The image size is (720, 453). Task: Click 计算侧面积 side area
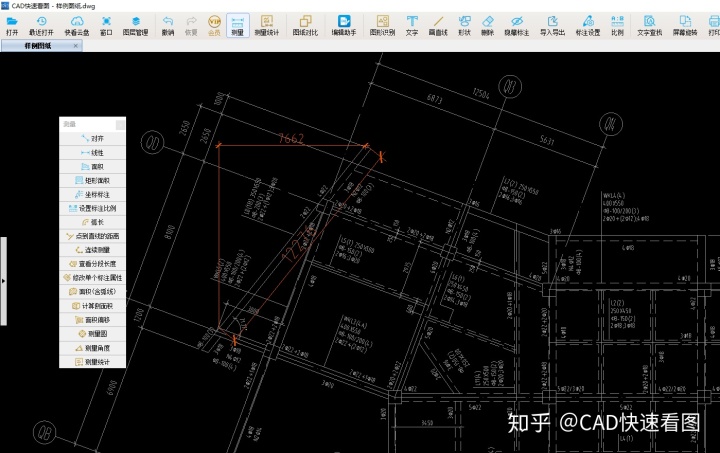click(x=92, y=306)
